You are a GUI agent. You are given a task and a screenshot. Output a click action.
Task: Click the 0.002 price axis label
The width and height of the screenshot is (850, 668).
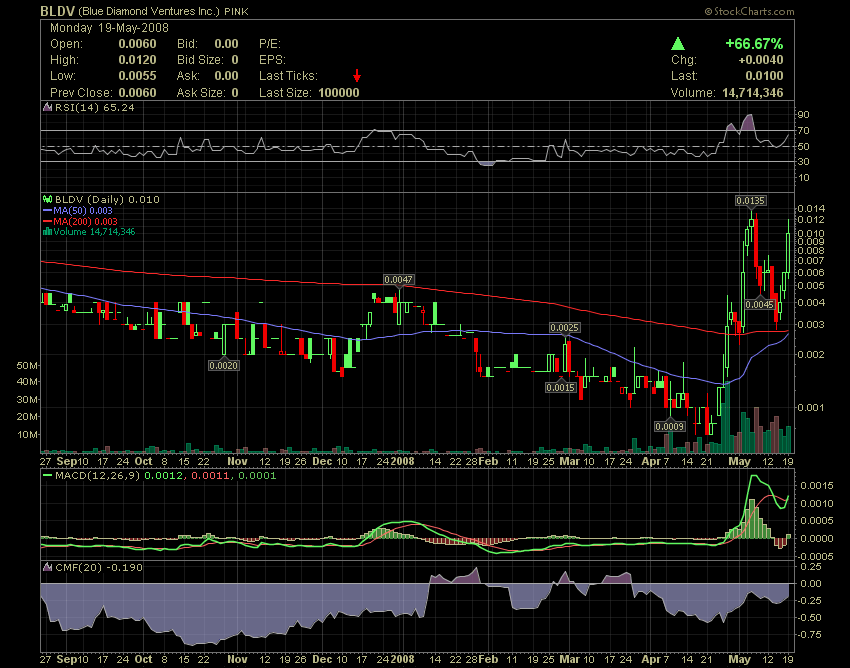pyautogui.click(x=811, y=355)
